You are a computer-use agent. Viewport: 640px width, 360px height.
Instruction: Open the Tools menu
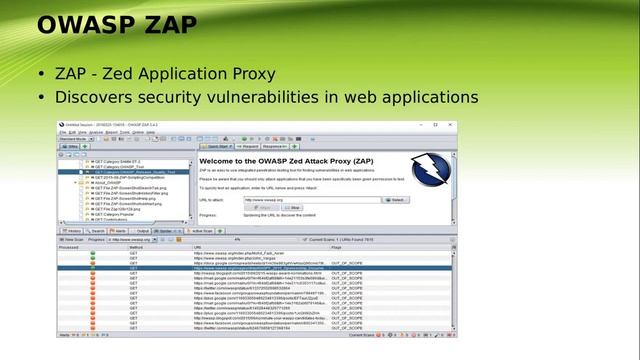tap(125, 133)
